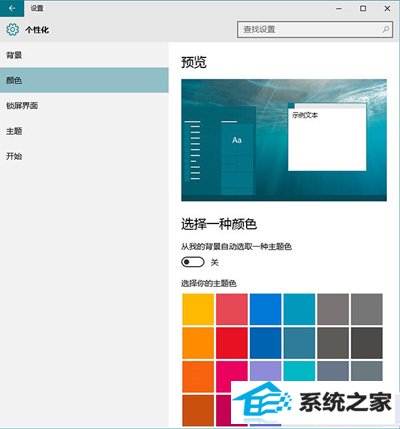Choose the bright red accent swatch

(x=232, y=343)
